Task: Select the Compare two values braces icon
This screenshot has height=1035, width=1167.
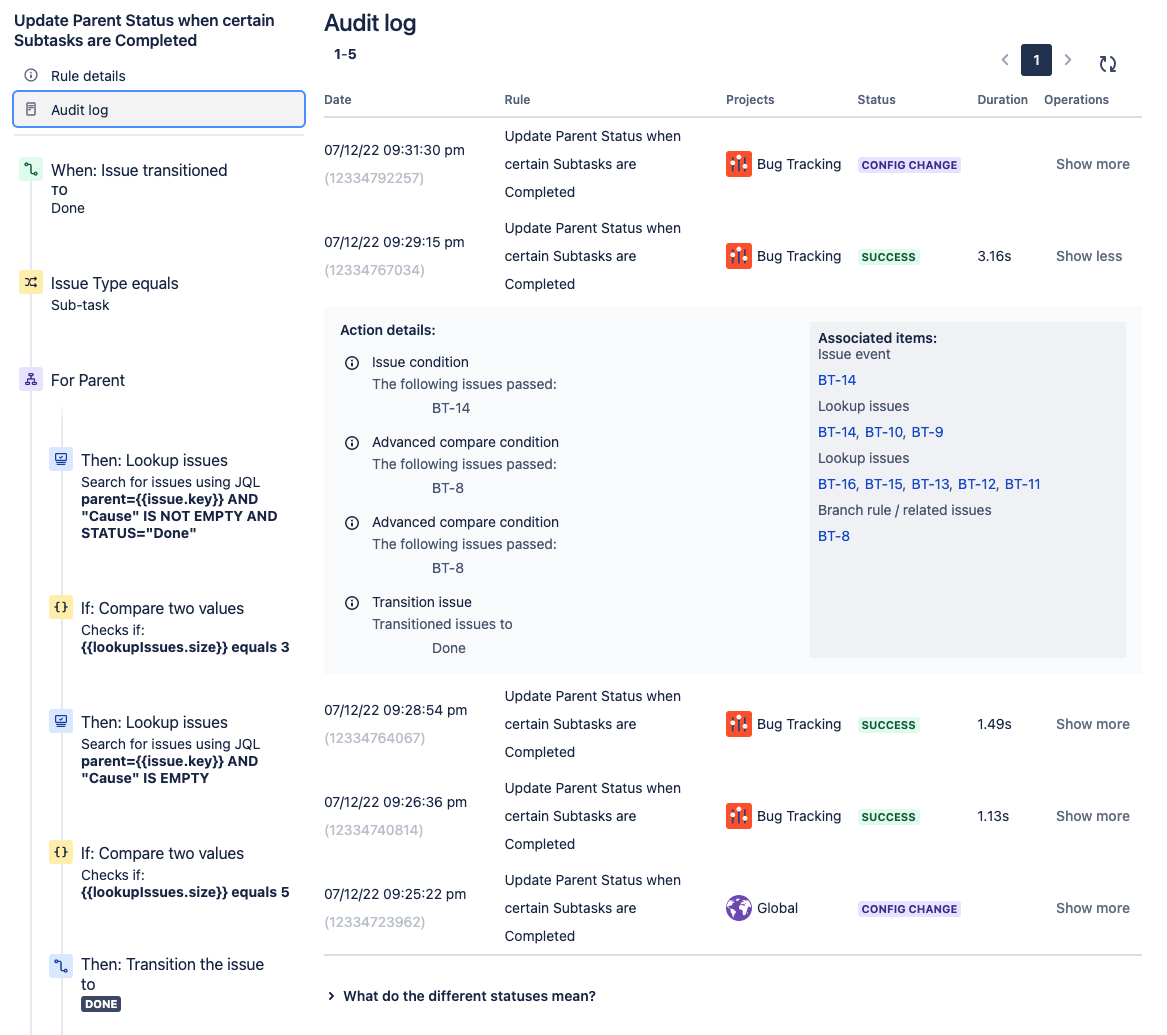Action: 60,608
